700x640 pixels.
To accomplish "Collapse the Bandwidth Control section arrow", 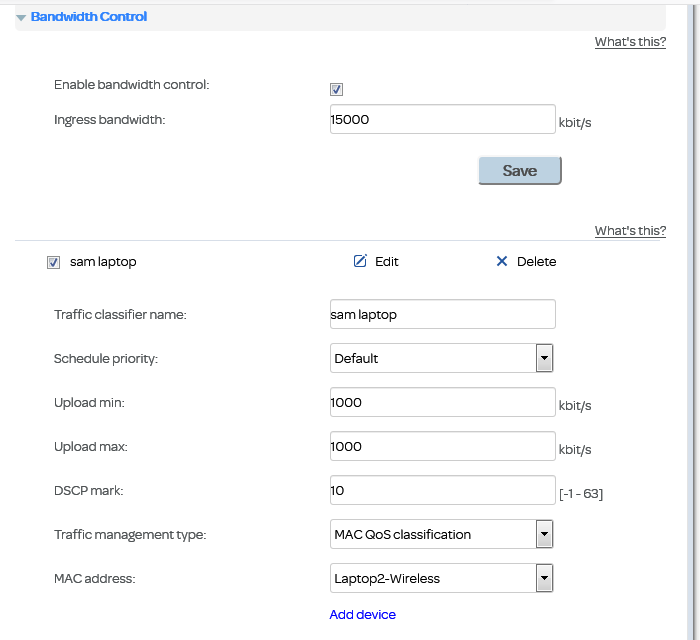I will point(21,18).
